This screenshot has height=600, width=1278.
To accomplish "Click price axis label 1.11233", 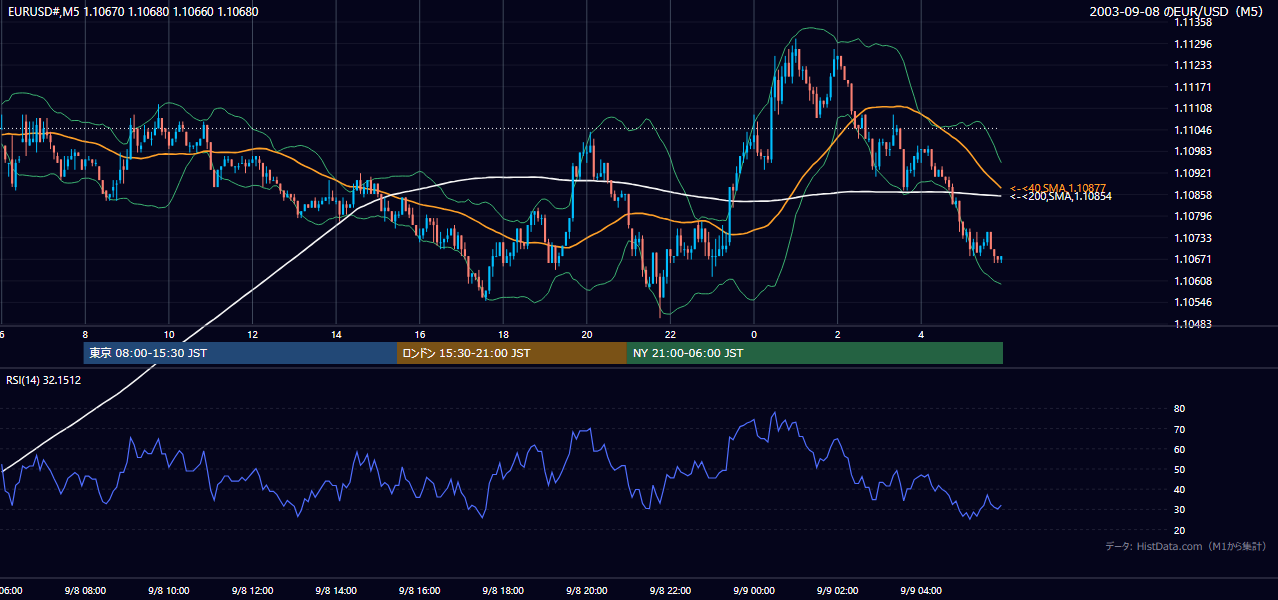I will point(1195,65).
